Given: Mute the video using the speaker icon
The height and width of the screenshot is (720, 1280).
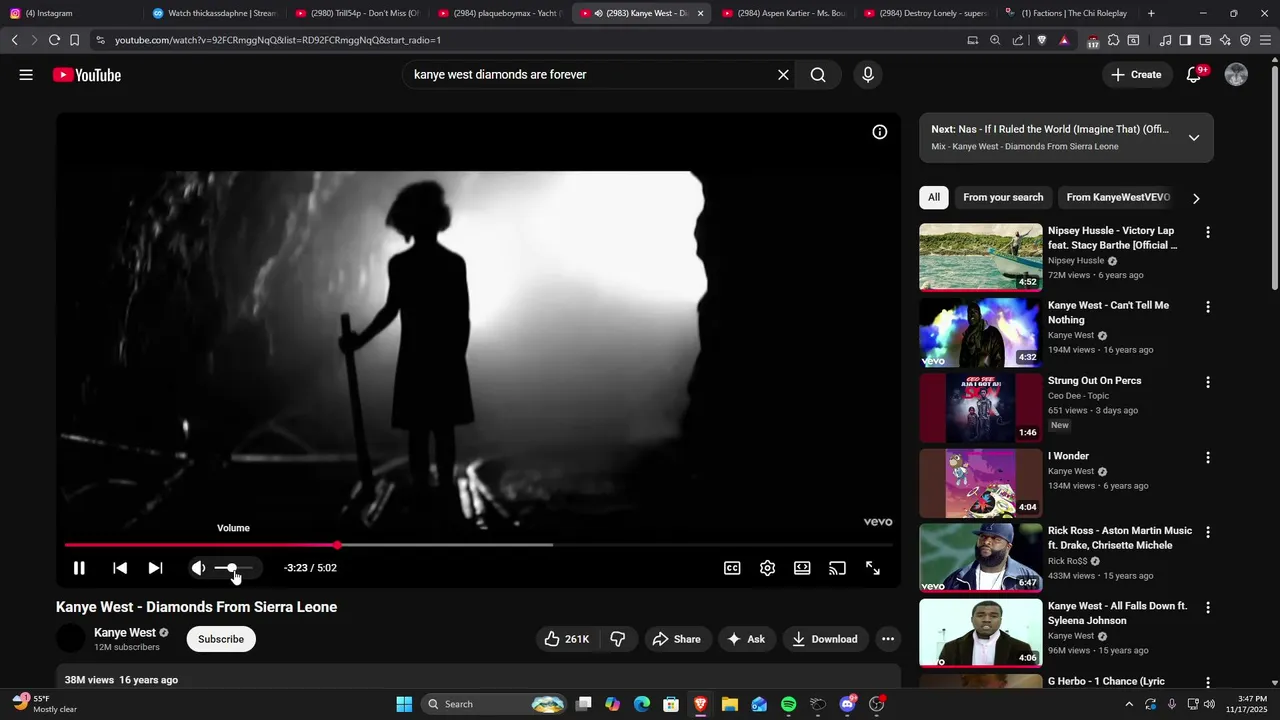Looking at the screenshot, I should click(x=198, y=568).
